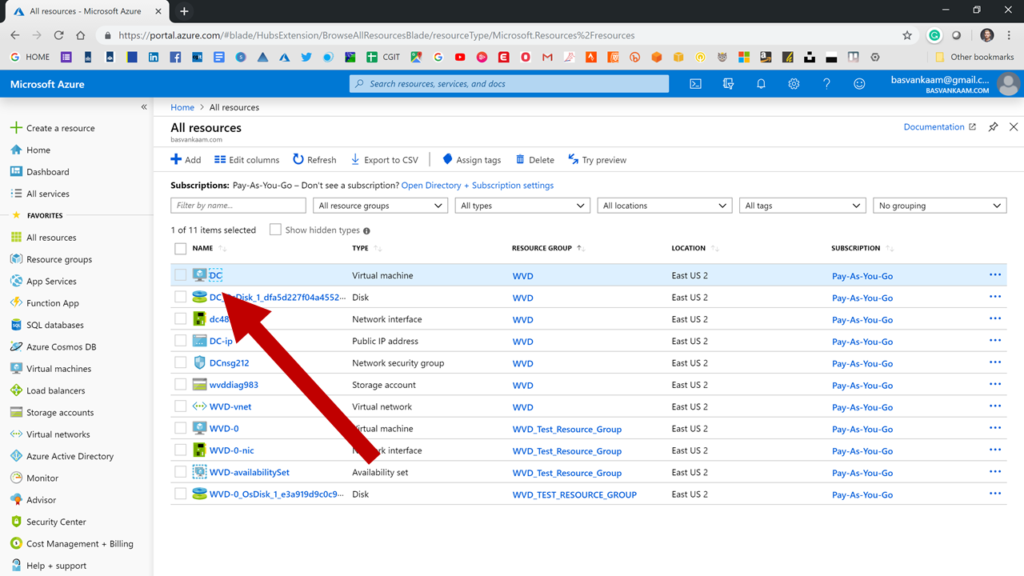
Task: Click Export to CSV
Action: tap(385, 160)
